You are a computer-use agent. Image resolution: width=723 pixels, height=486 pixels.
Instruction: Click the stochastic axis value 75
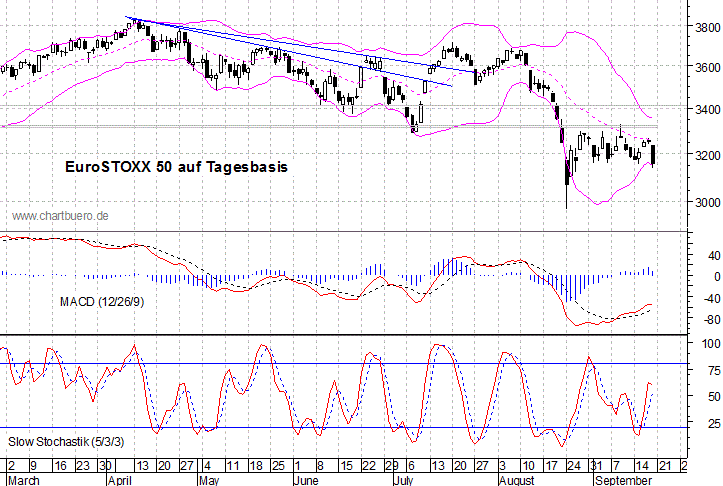pyautogui.click(x=714, y=371)
